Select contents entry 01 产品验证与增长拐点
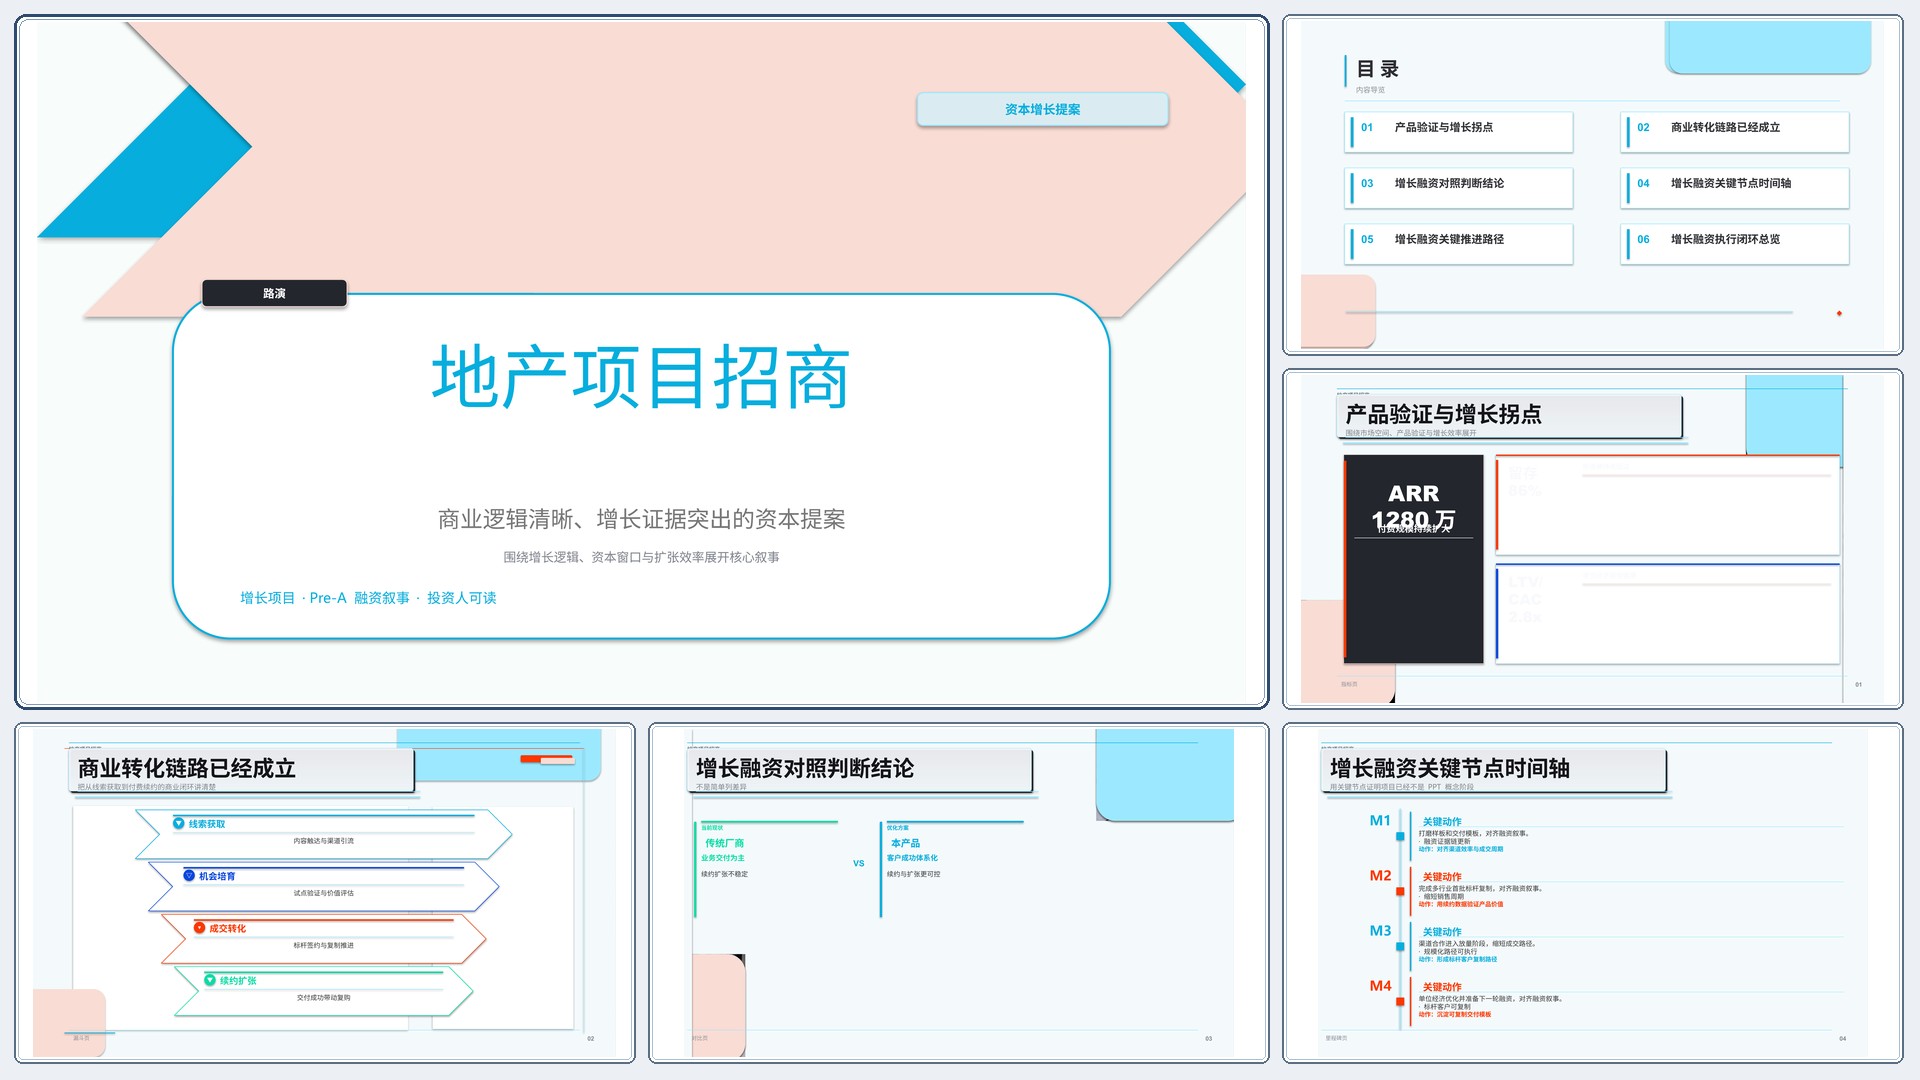The height and width of the screenshot is (1080, 1920). point(1459,131)
